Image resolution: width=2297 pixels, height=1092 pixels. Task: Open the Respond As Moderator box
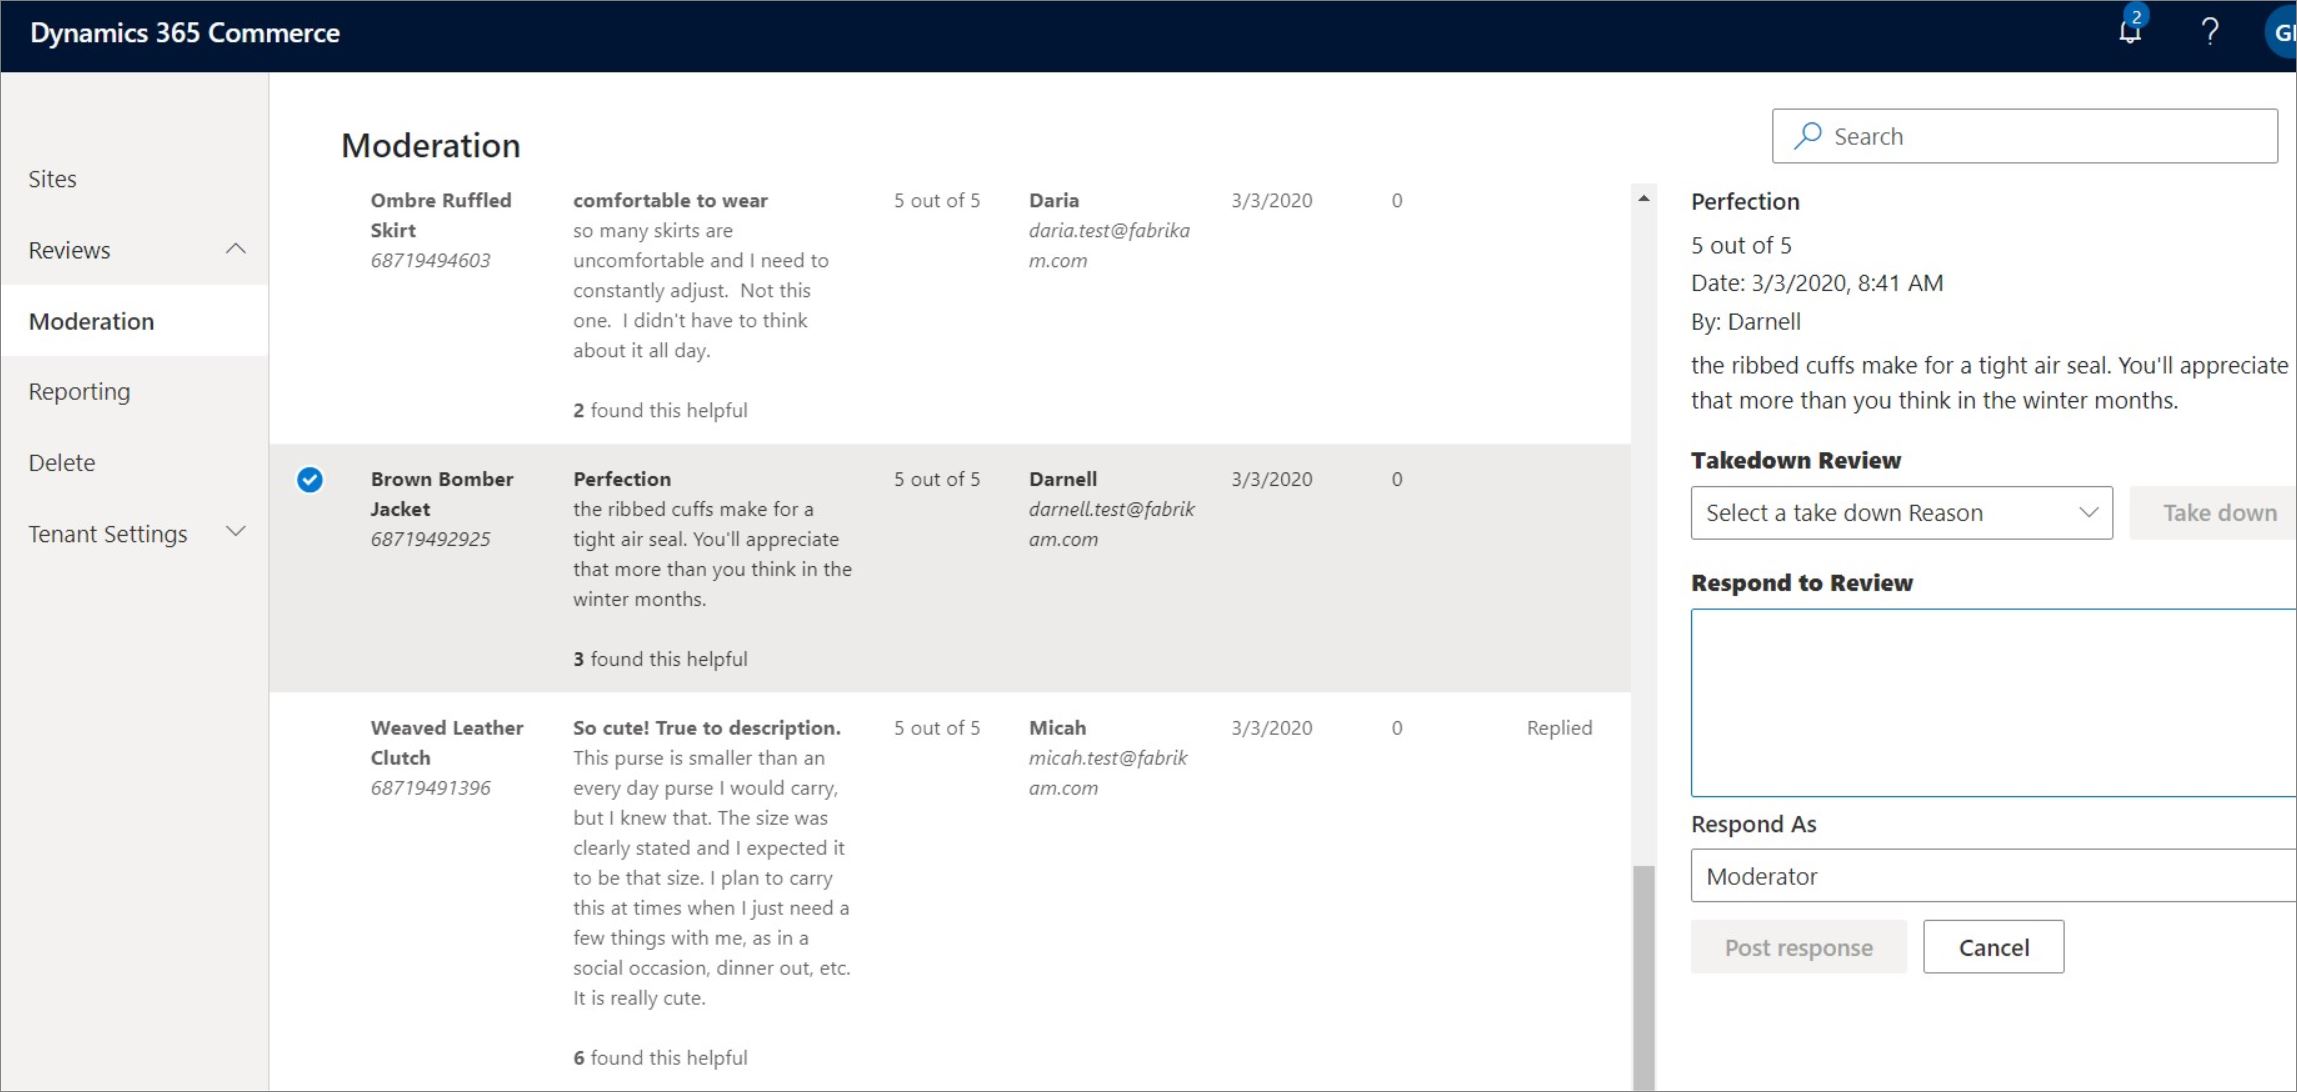[x=1993, y=876]
